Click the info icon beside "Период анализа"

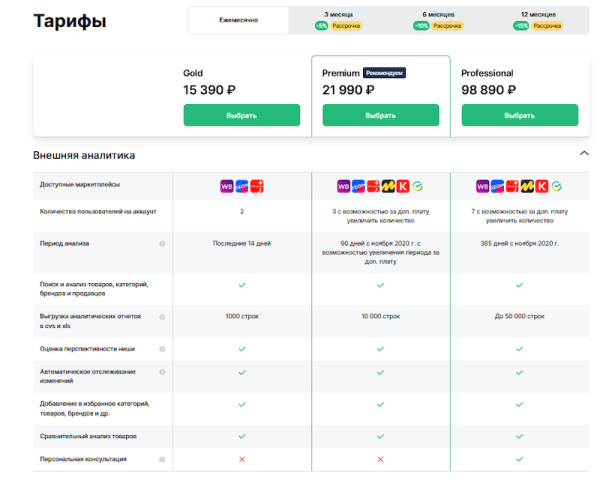(162, 243)
